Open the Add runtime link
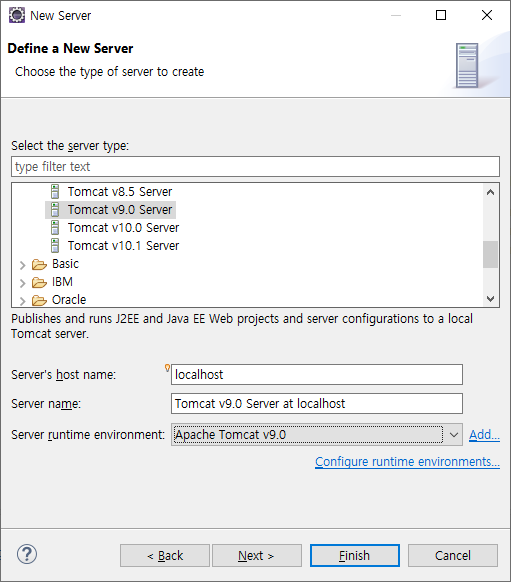This screenshot has height=582, width=511. [484, 435]
